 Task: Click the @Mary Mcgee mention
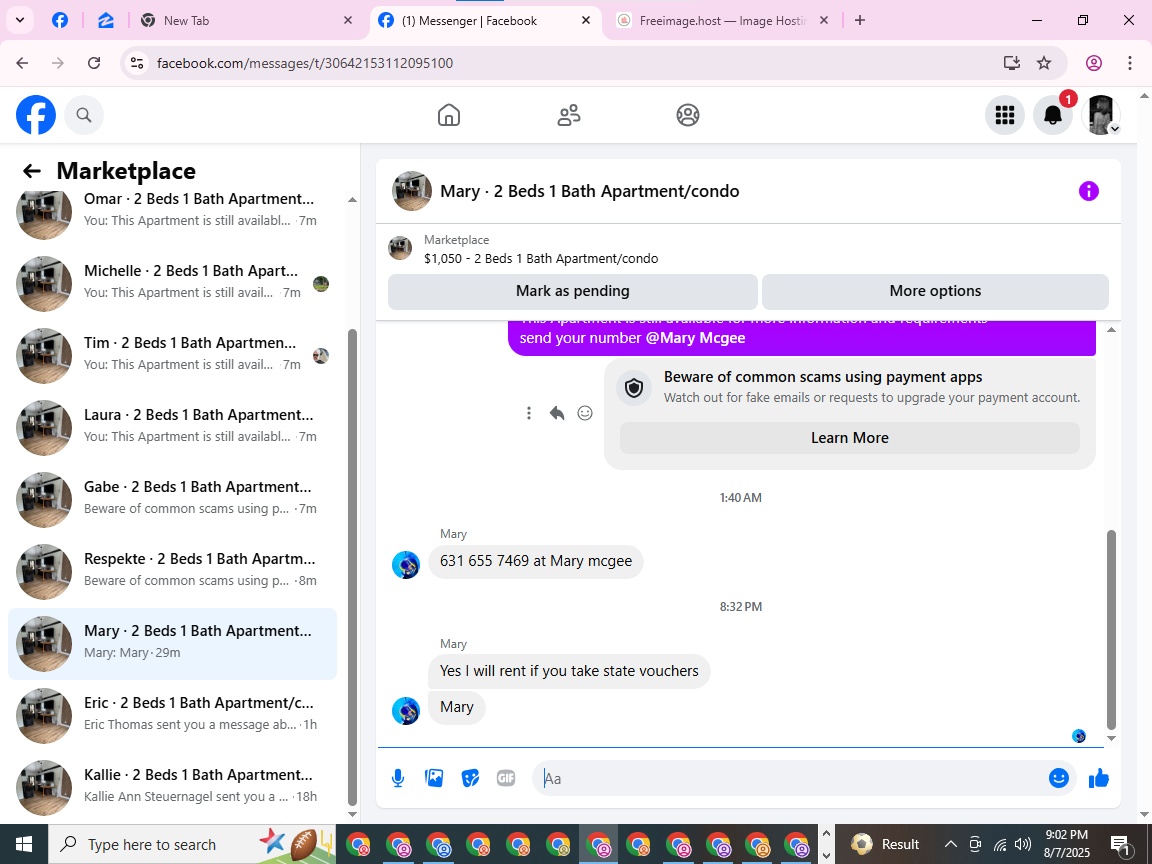[x=695, y=338]
